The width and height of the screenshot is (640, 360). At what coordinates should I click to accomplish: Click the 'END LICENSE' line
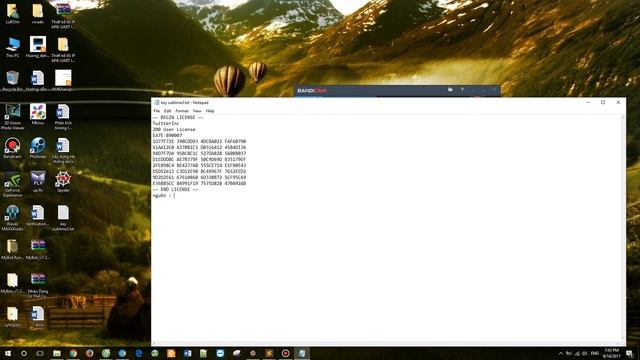pyautogui.click(x=176, y=190)
